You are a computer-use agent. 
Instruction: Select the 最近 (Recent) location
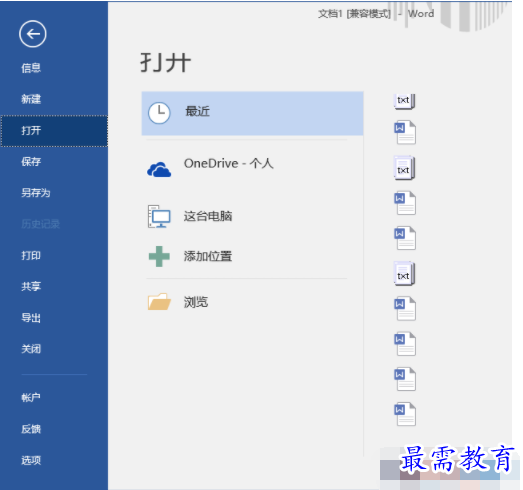[x=252, y=113]
